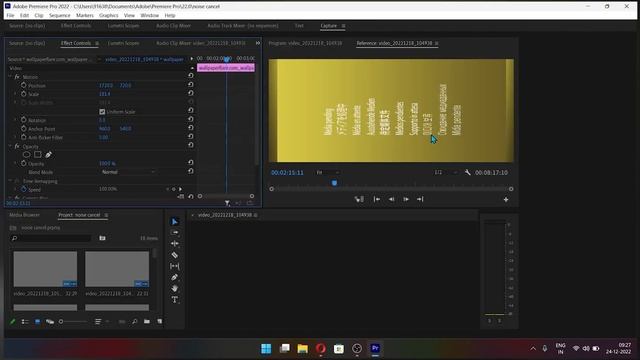The height and width of the screenshot is (360, 640).
Task: Select the Hand tool
Action: coord(175,288)
